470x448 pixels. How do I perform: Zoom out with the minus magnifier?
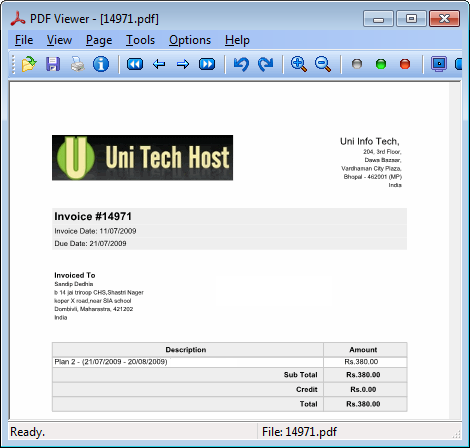point(323,64)
